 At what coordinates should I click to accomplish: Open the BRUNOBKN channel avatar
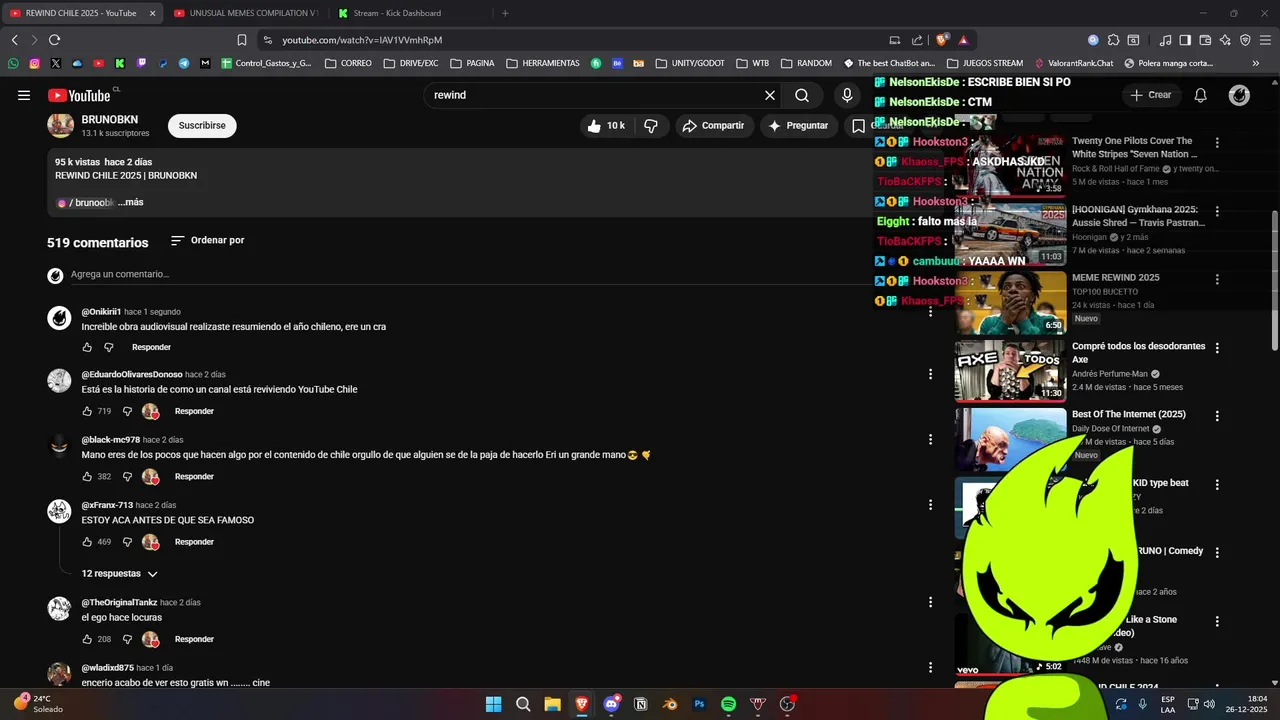coord(60,125)
